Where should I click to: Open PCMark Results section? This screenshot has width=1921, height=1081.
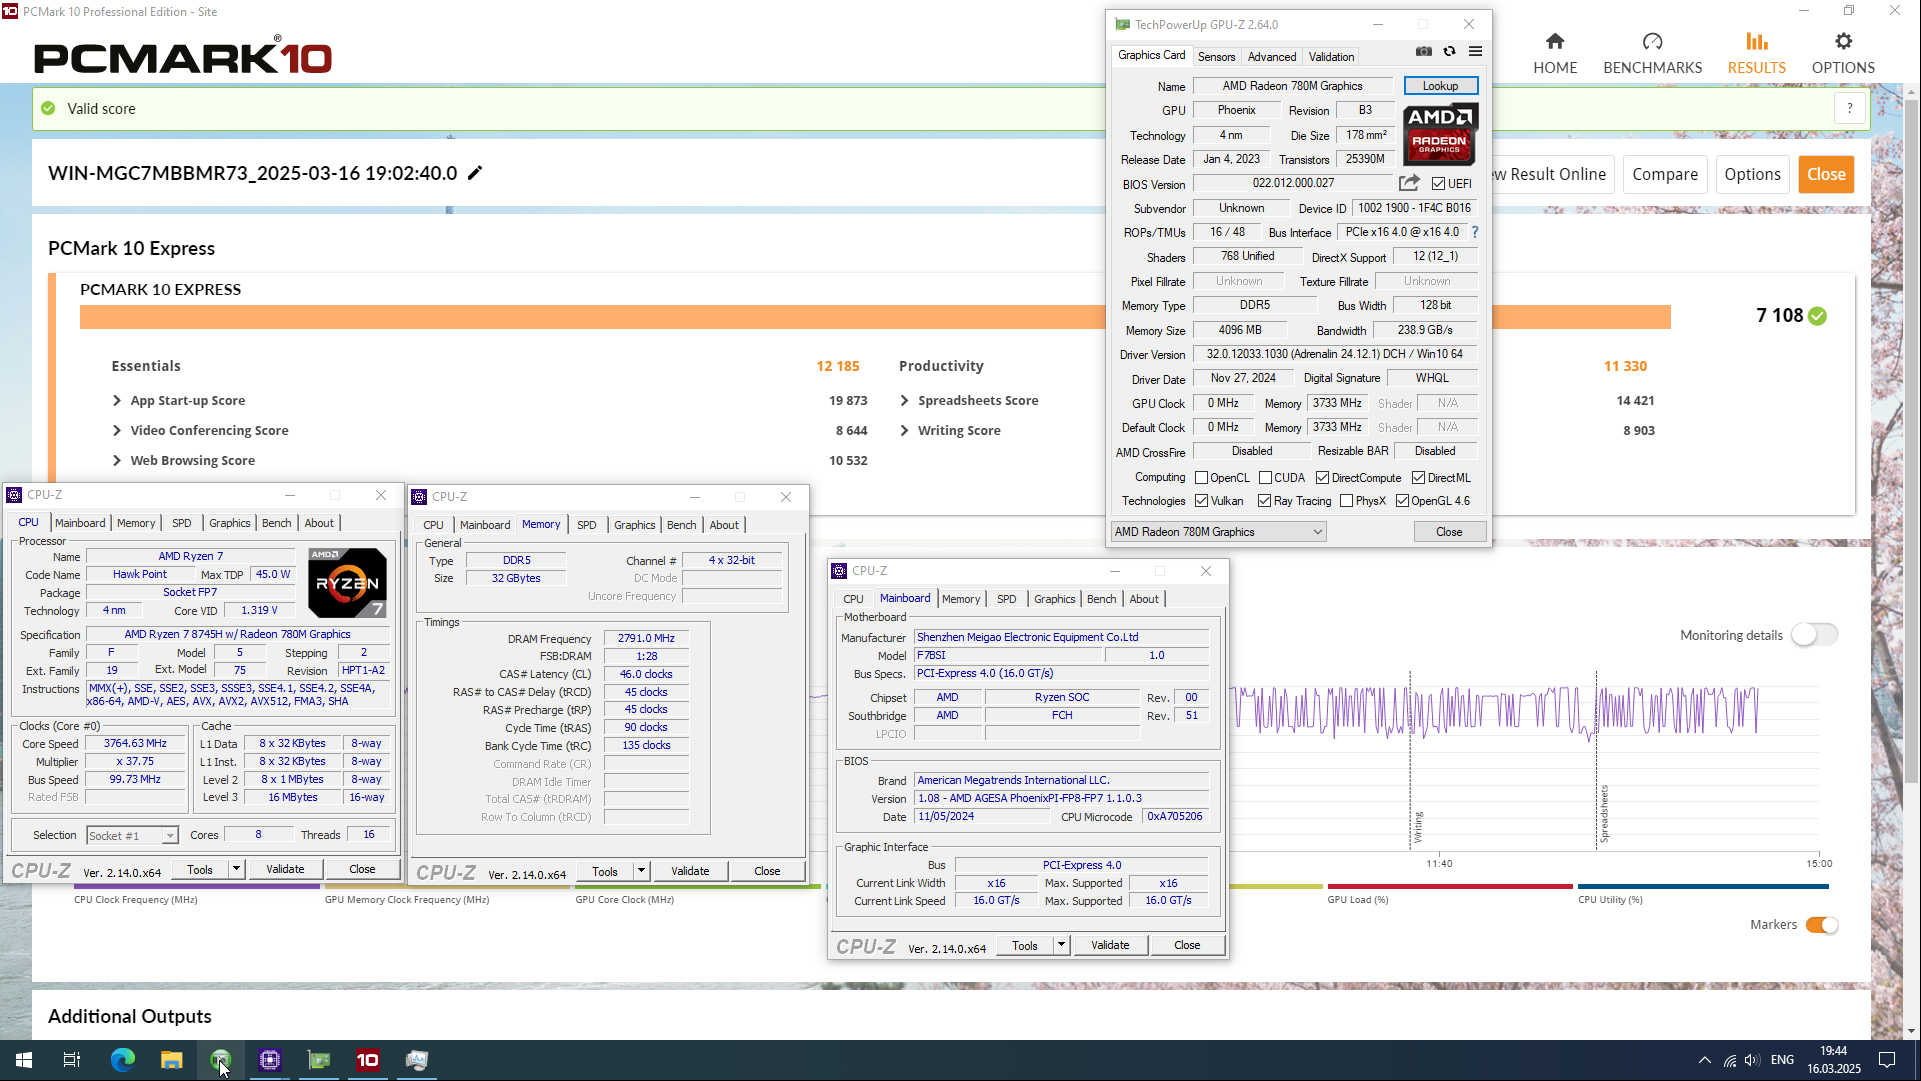click(x=1757, y=54)
